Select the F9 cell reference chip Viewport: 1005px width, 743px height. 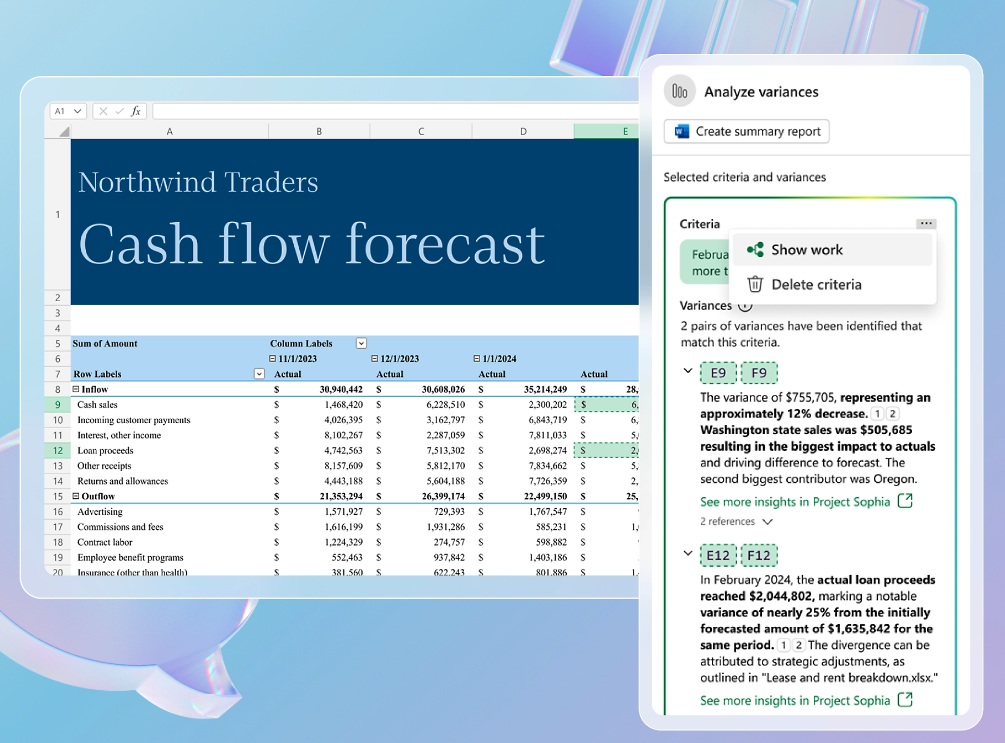759,373
